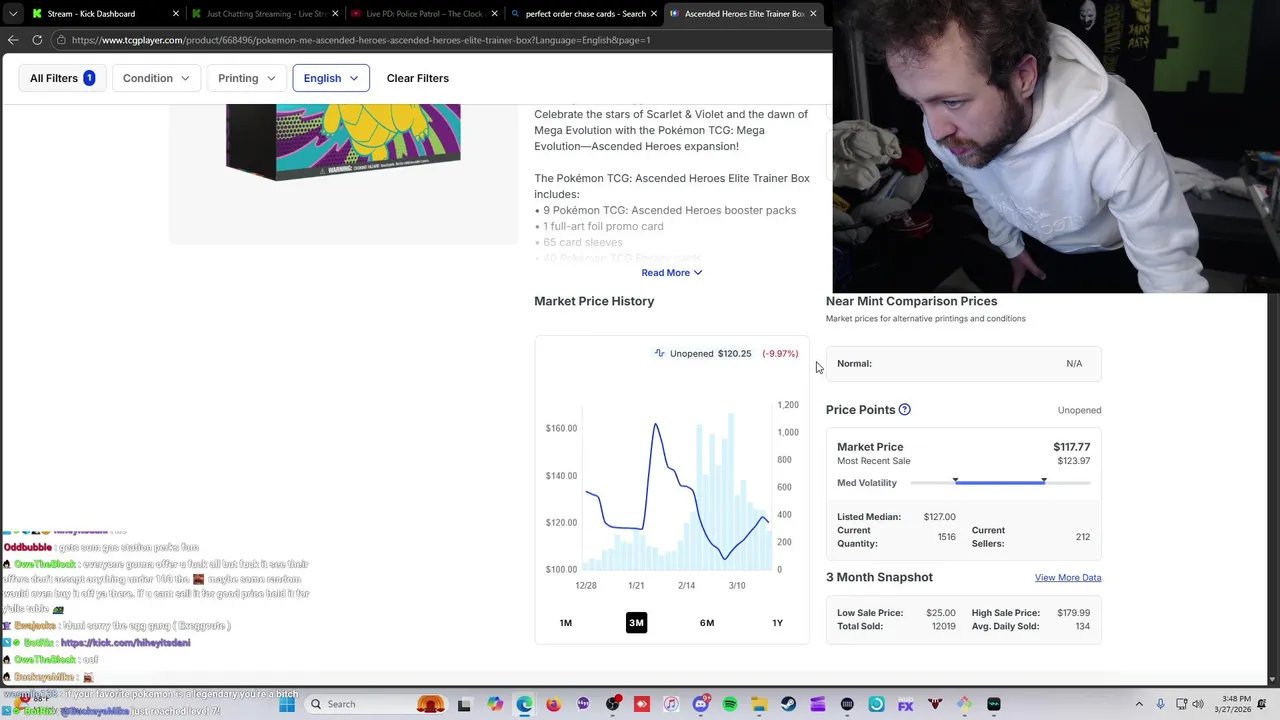Toggle Unopened series in chart legend
This screenshot has width=1280, height=720.
click(703, 353)
